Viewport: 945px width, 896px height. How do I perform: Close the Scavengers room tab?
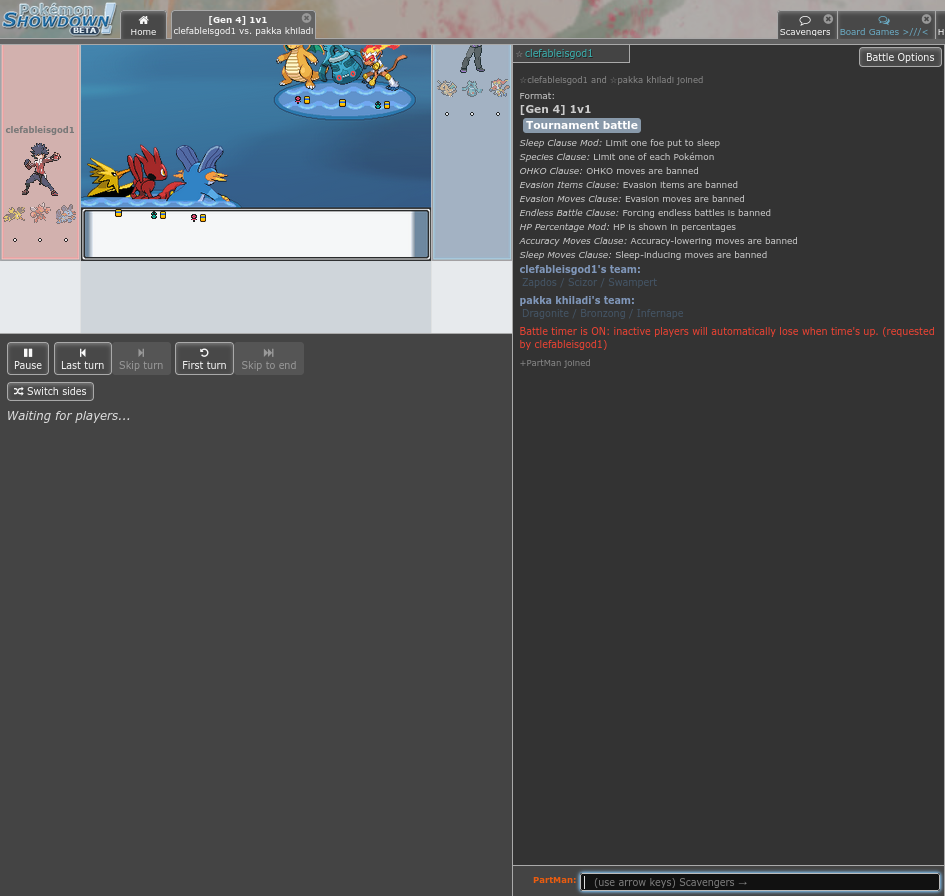coord(828,19)
